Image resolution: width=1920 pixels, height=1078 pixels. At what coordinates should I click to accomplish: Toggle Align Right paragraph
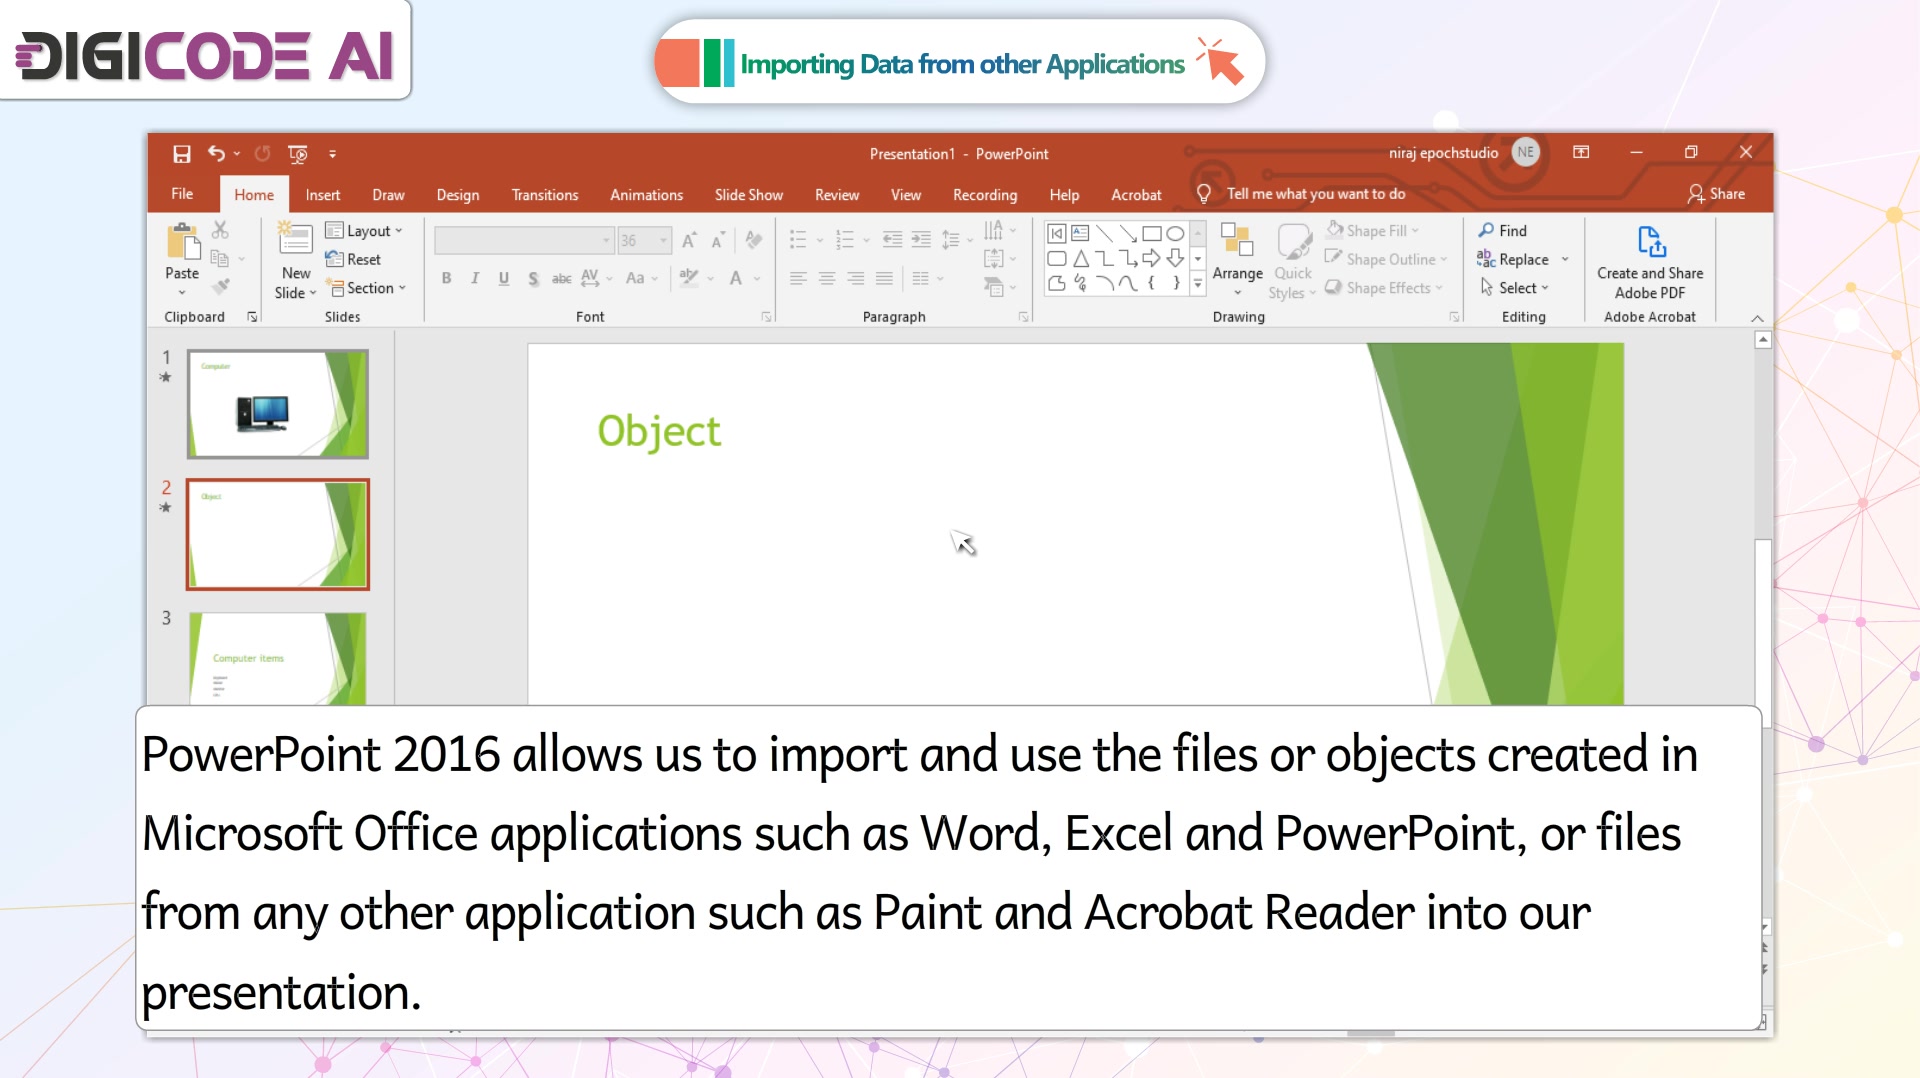click(x=856, y=278)
